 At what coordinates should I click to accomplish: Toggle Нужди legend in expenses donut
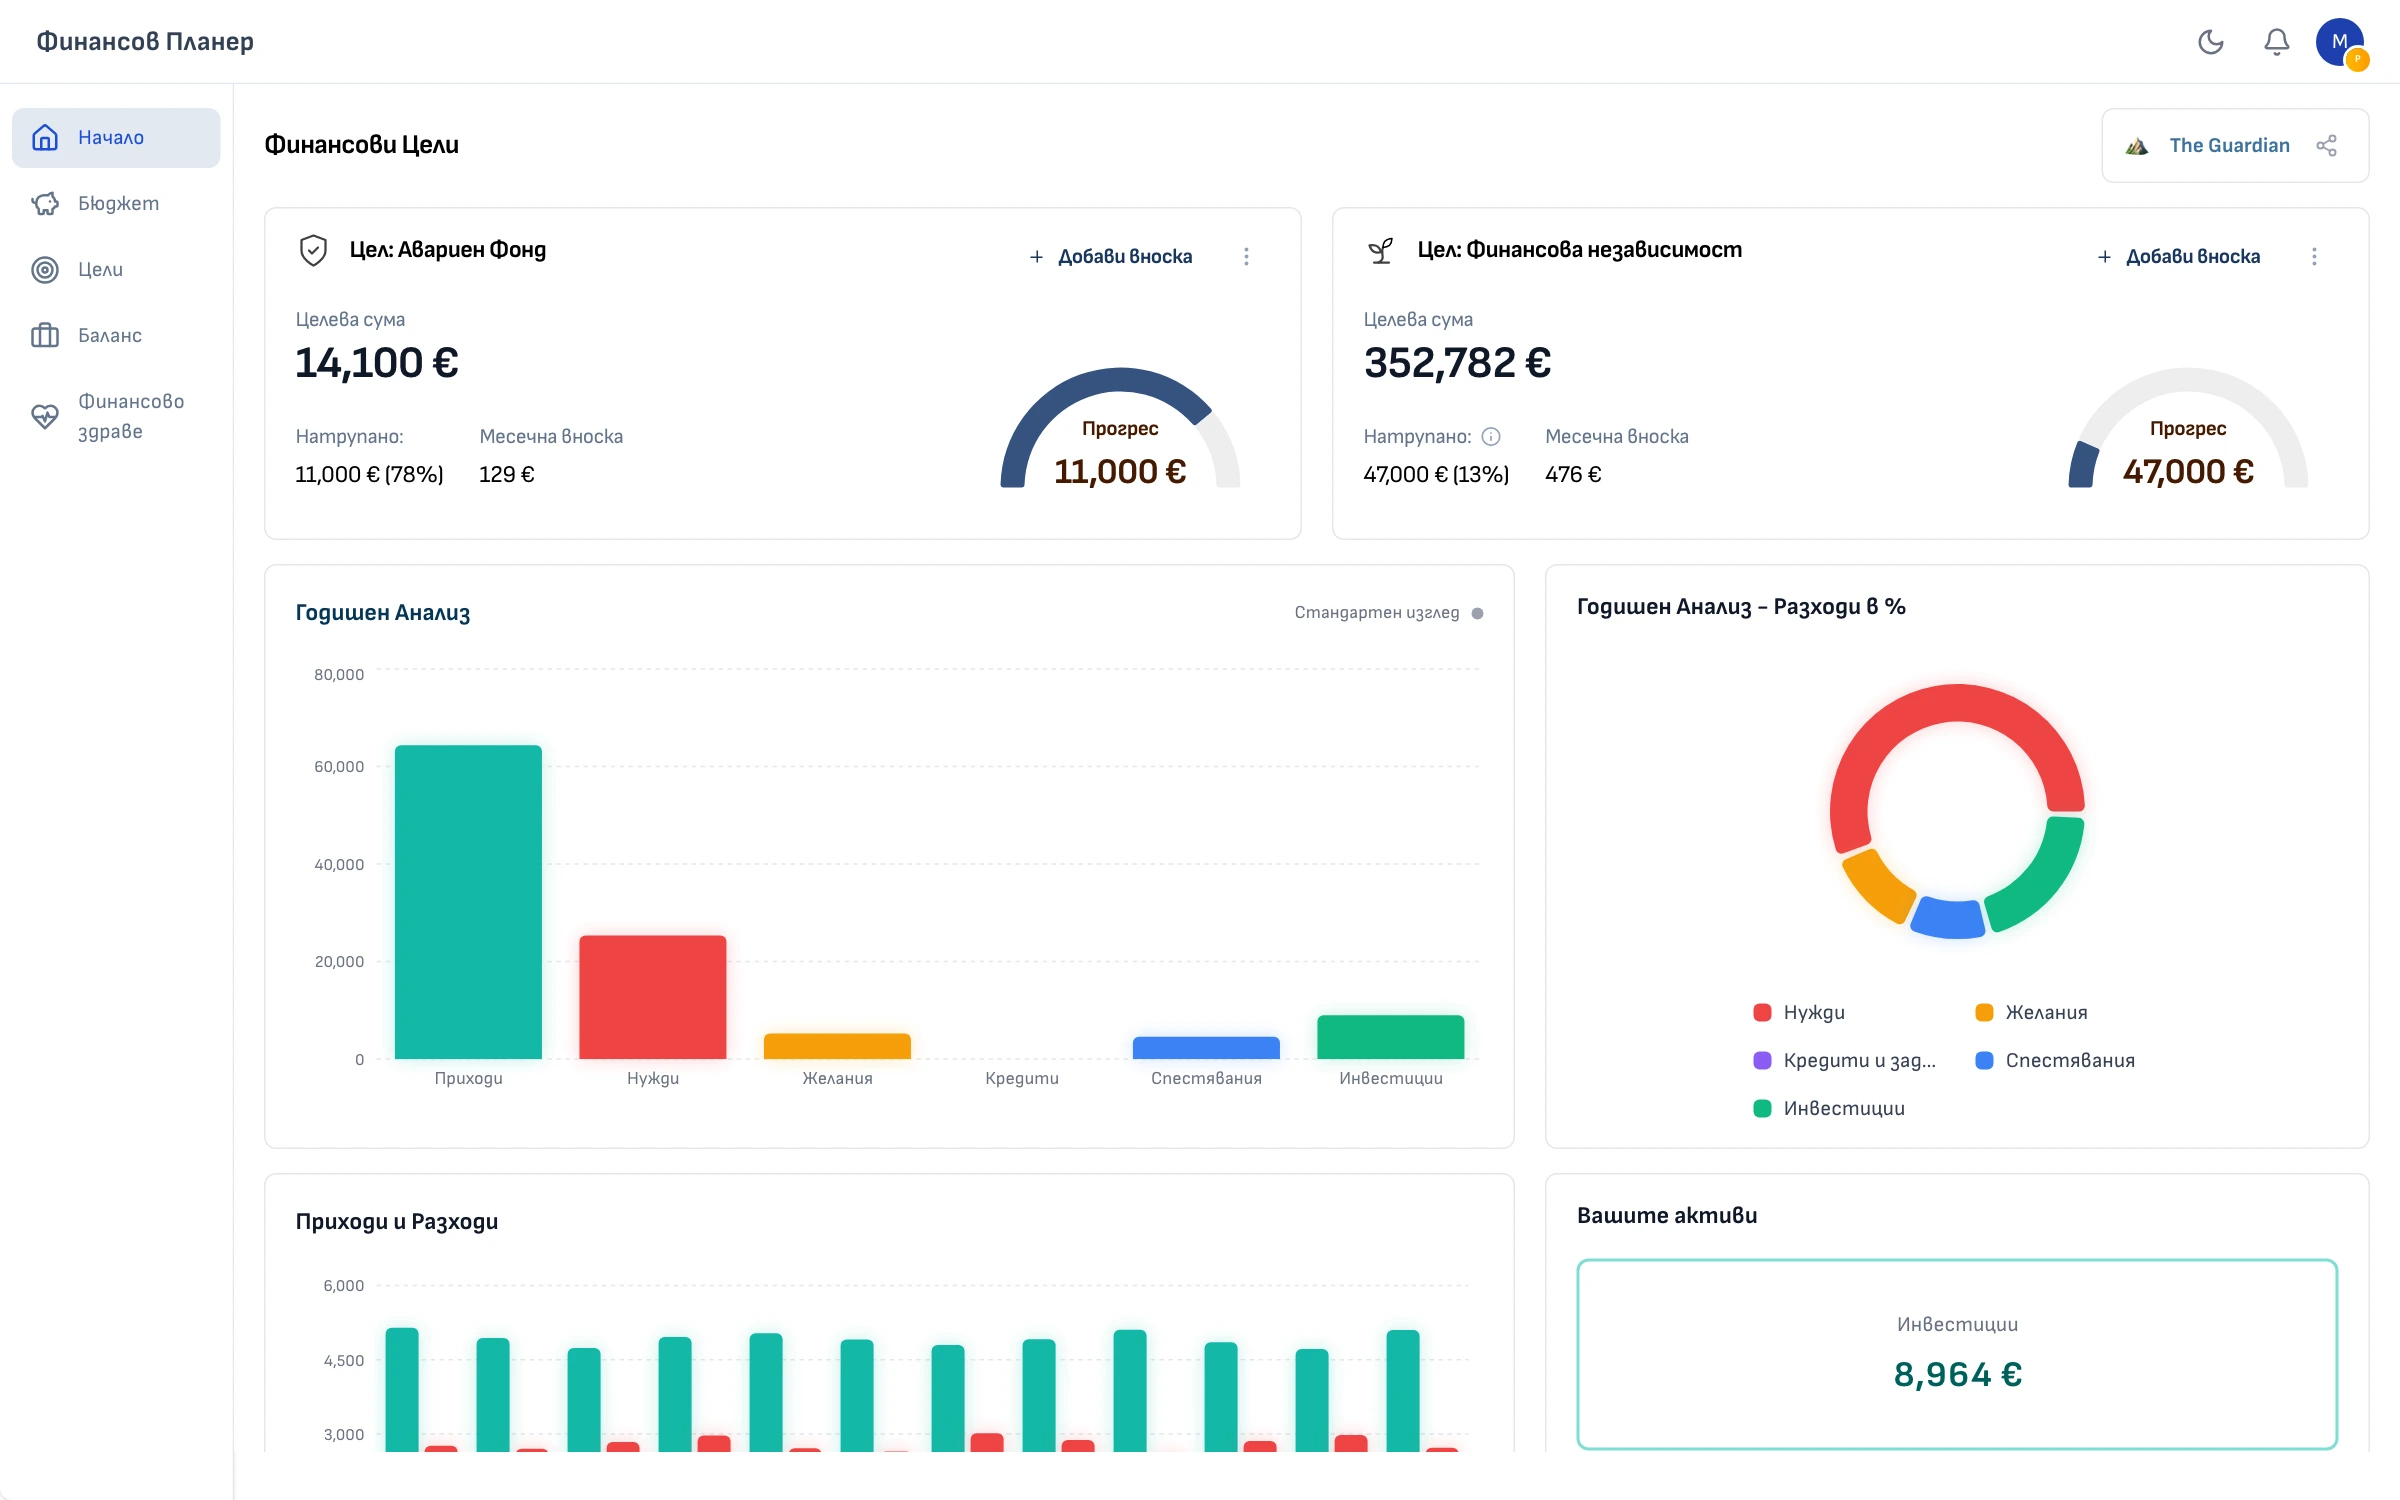coord(1799,1012)
